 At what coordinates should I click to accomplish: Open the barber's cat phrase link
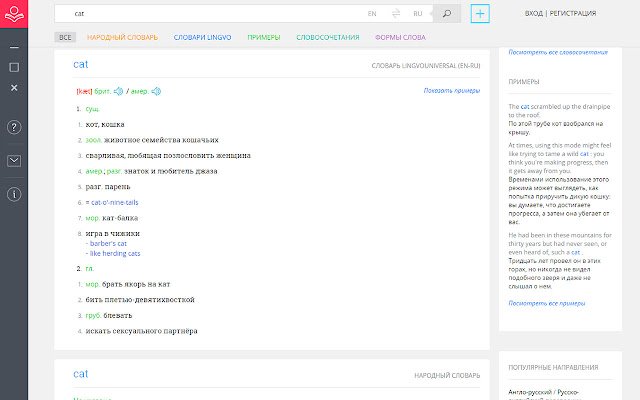(x=108, y=244)
